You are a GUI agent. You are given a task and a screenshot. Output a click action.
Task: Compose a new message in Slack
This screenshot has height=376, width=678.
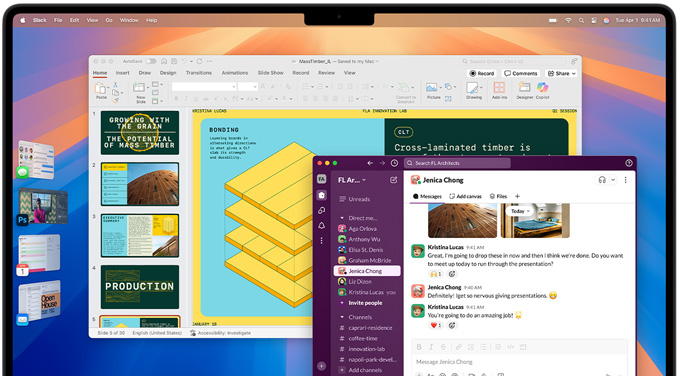click(393, 180)
